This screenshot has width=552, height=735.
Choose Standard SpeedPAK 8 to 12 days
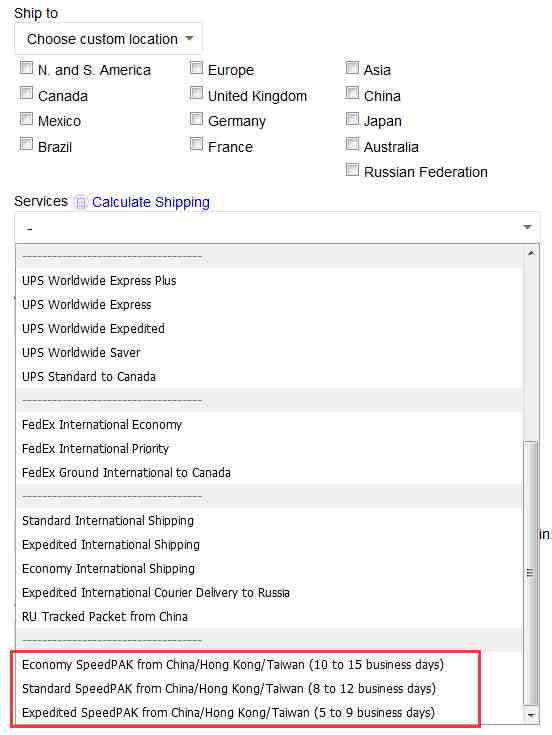coord(269,689)
